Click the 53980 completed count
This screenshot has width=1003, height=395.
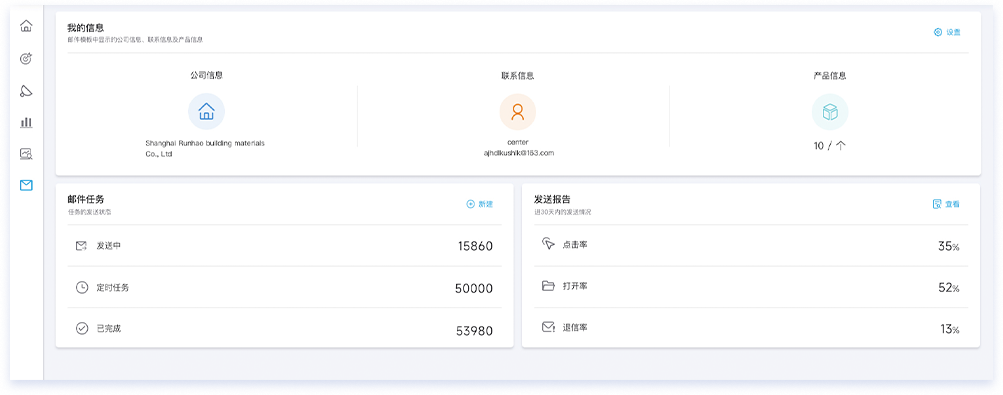point(475,331)
